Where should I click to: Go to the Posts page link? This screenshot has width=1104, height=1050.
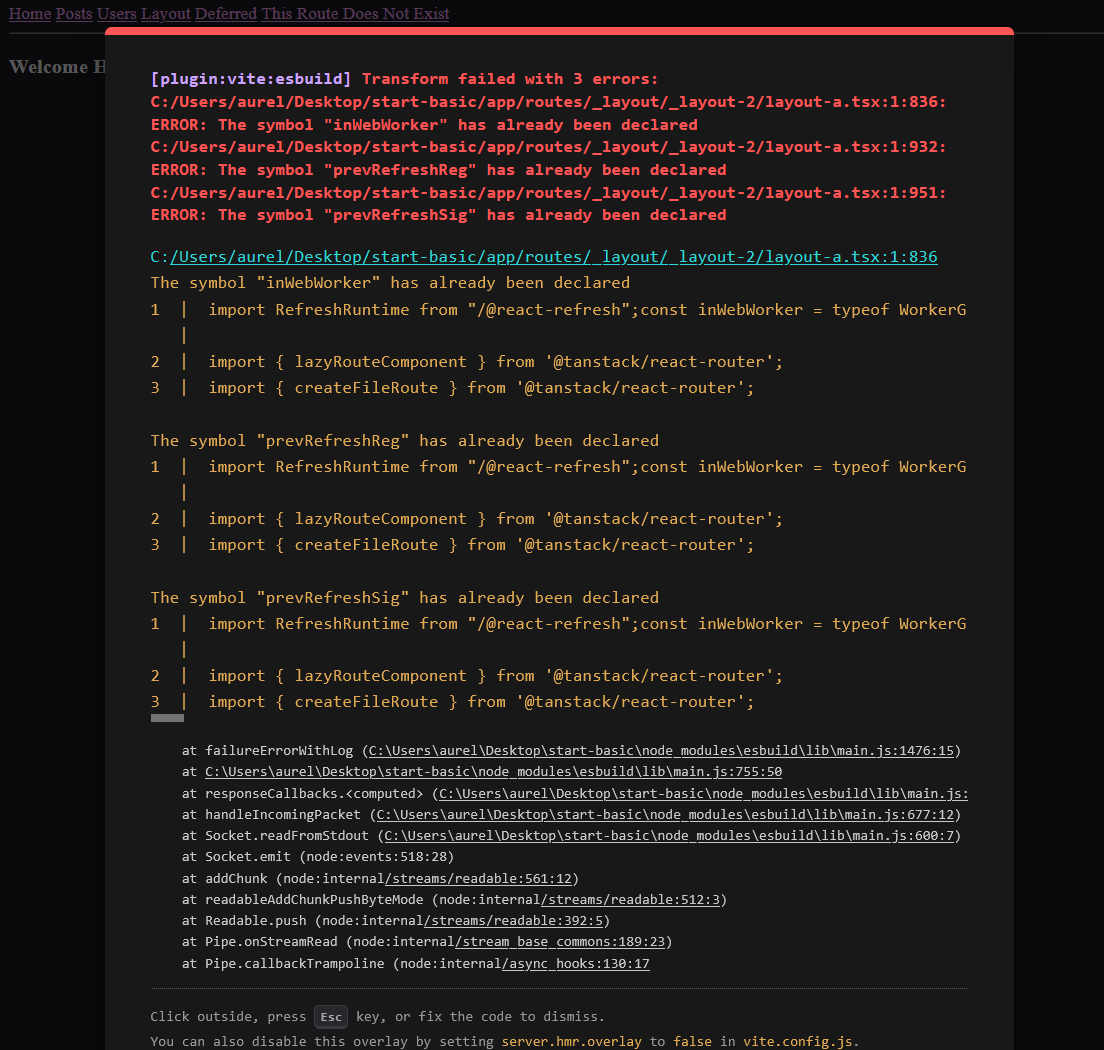[x=74, y=14]
